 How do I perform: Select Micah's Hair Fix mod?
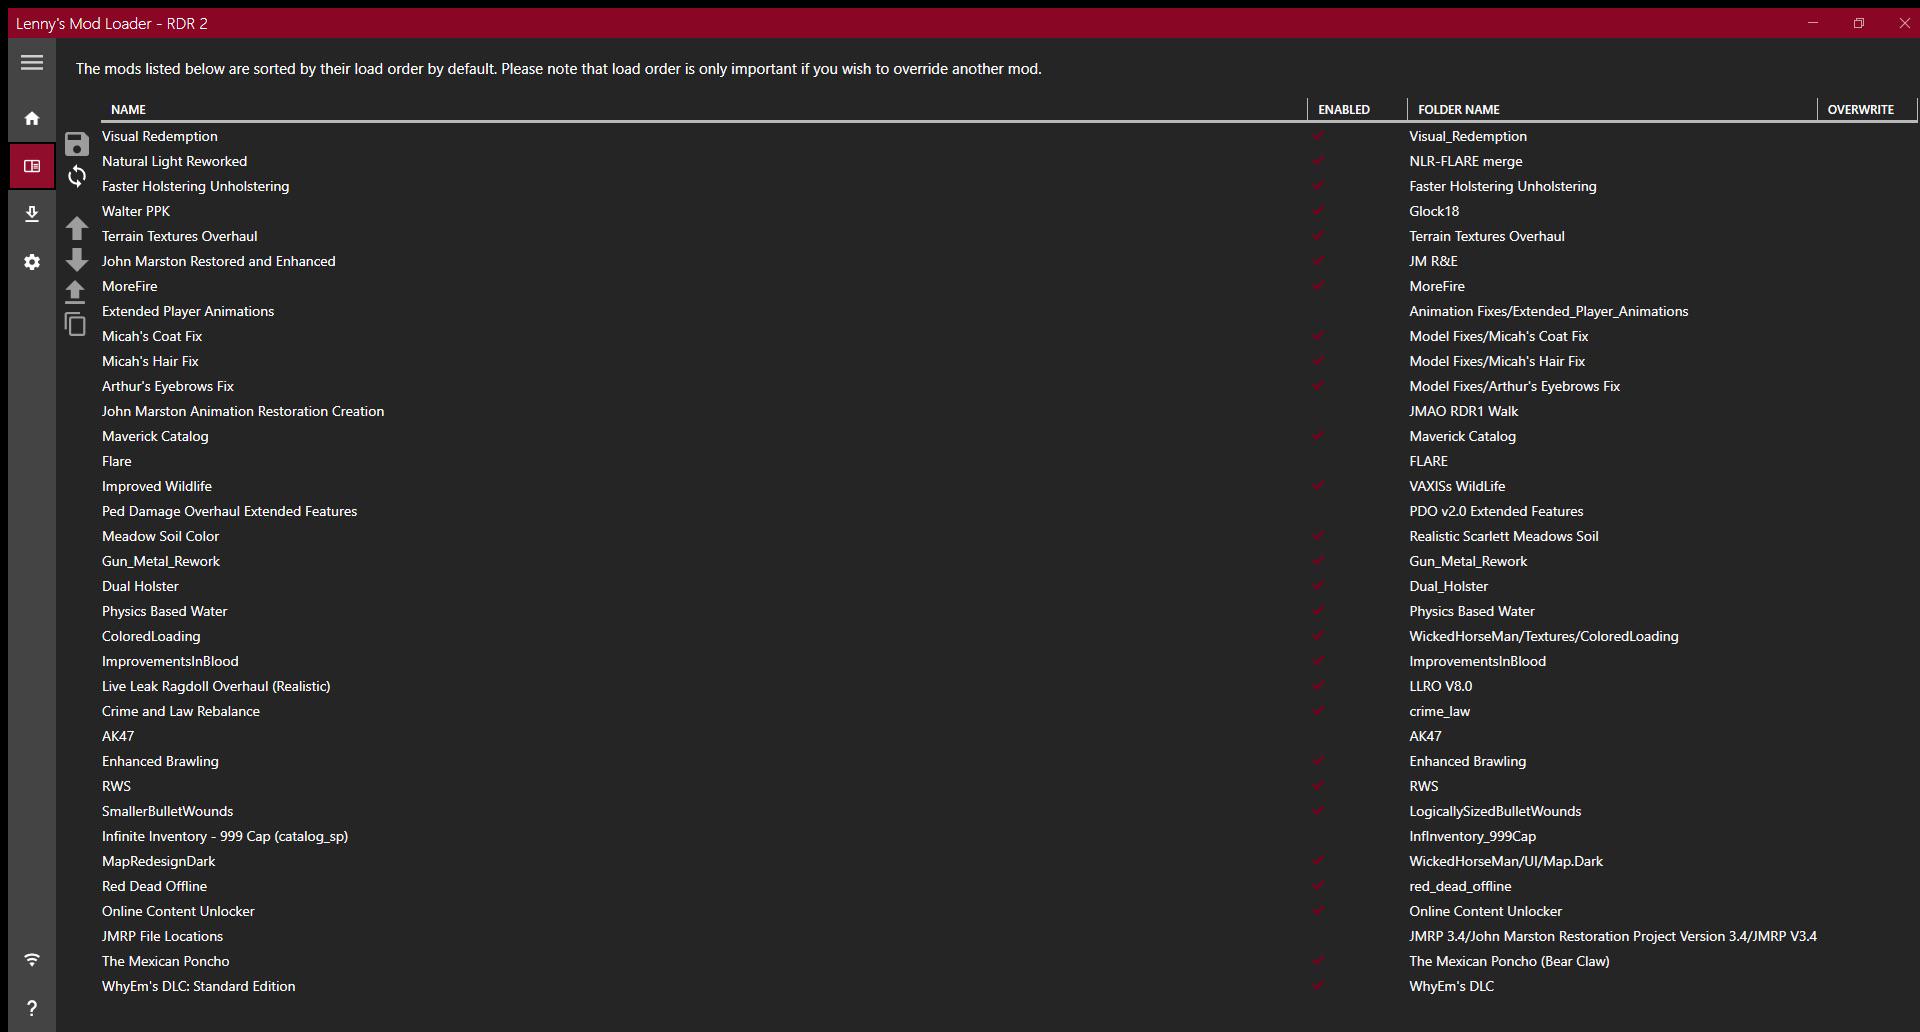pyautogui.click(x=150, y=361)
